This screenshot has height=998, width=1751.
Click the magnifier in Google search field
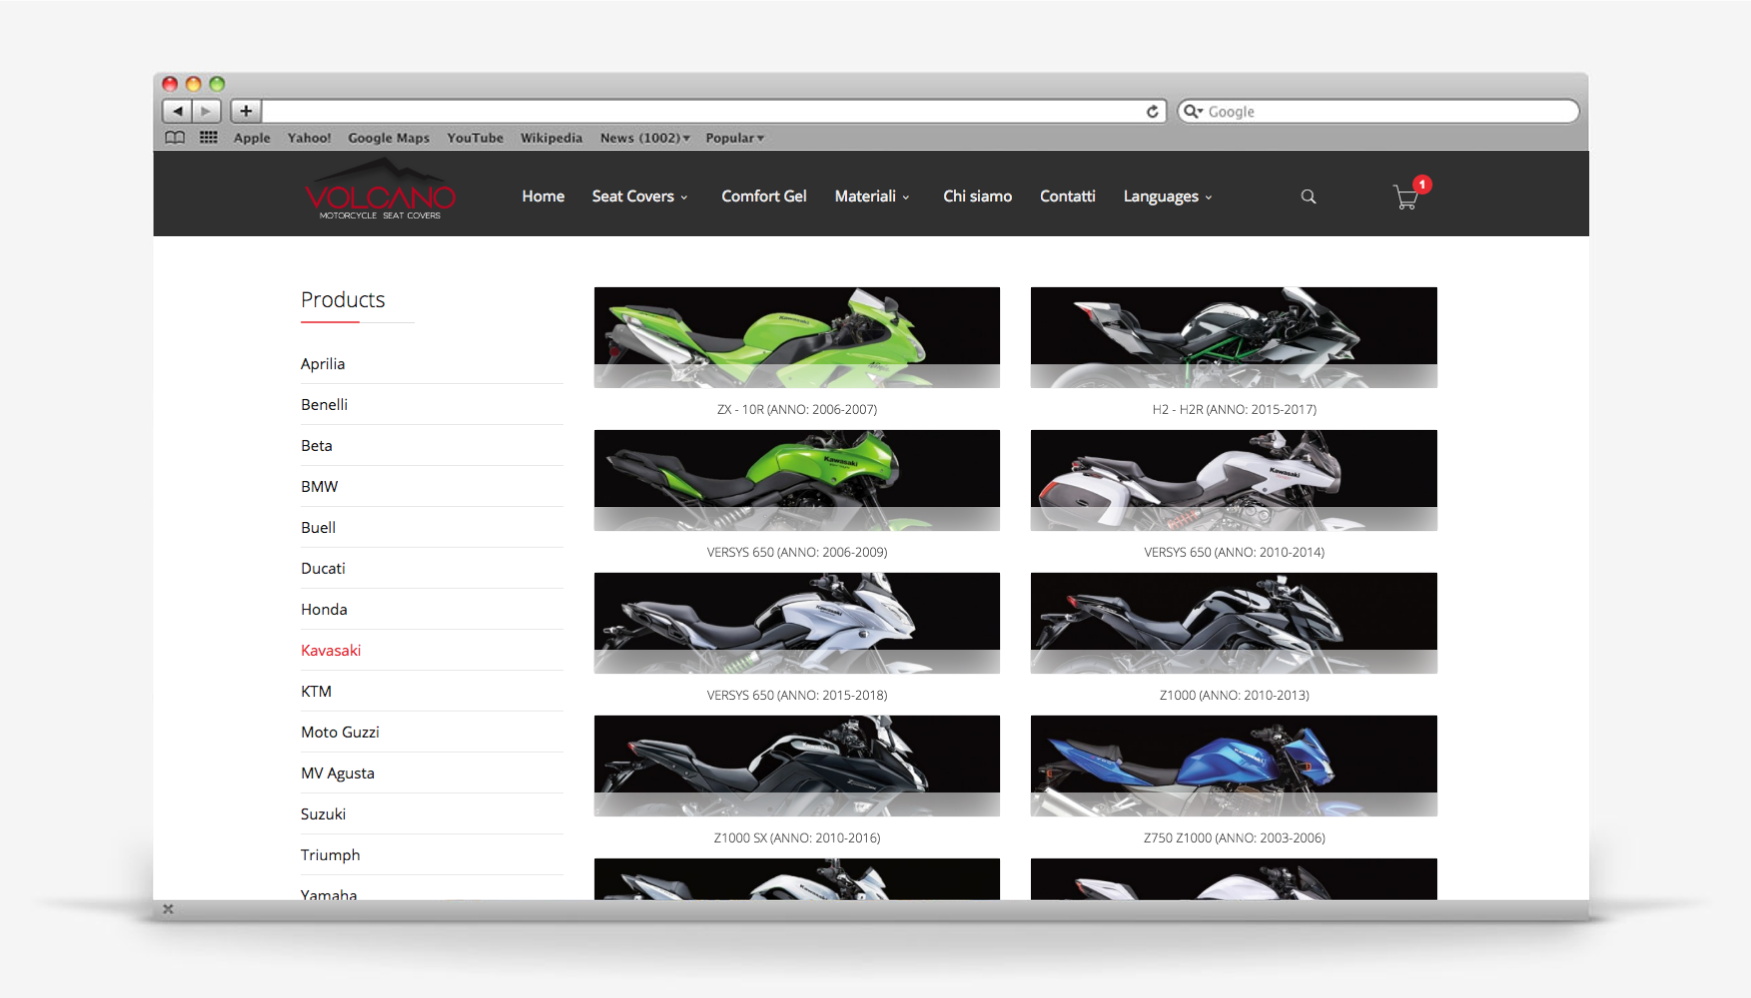point(1192,111)
